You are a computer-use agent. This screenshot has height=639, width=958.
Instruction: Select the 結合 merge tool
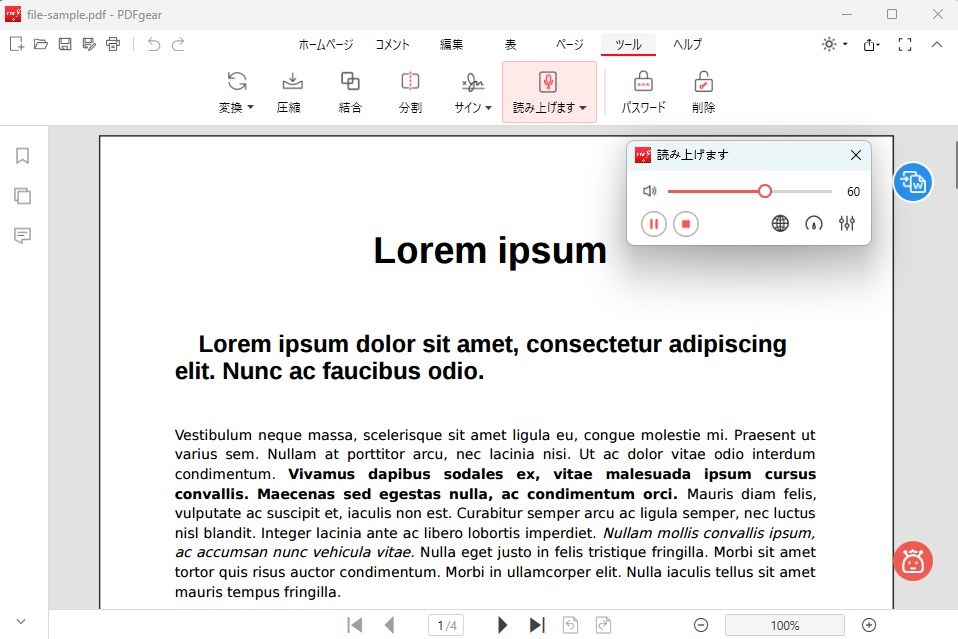pos(350,91)
